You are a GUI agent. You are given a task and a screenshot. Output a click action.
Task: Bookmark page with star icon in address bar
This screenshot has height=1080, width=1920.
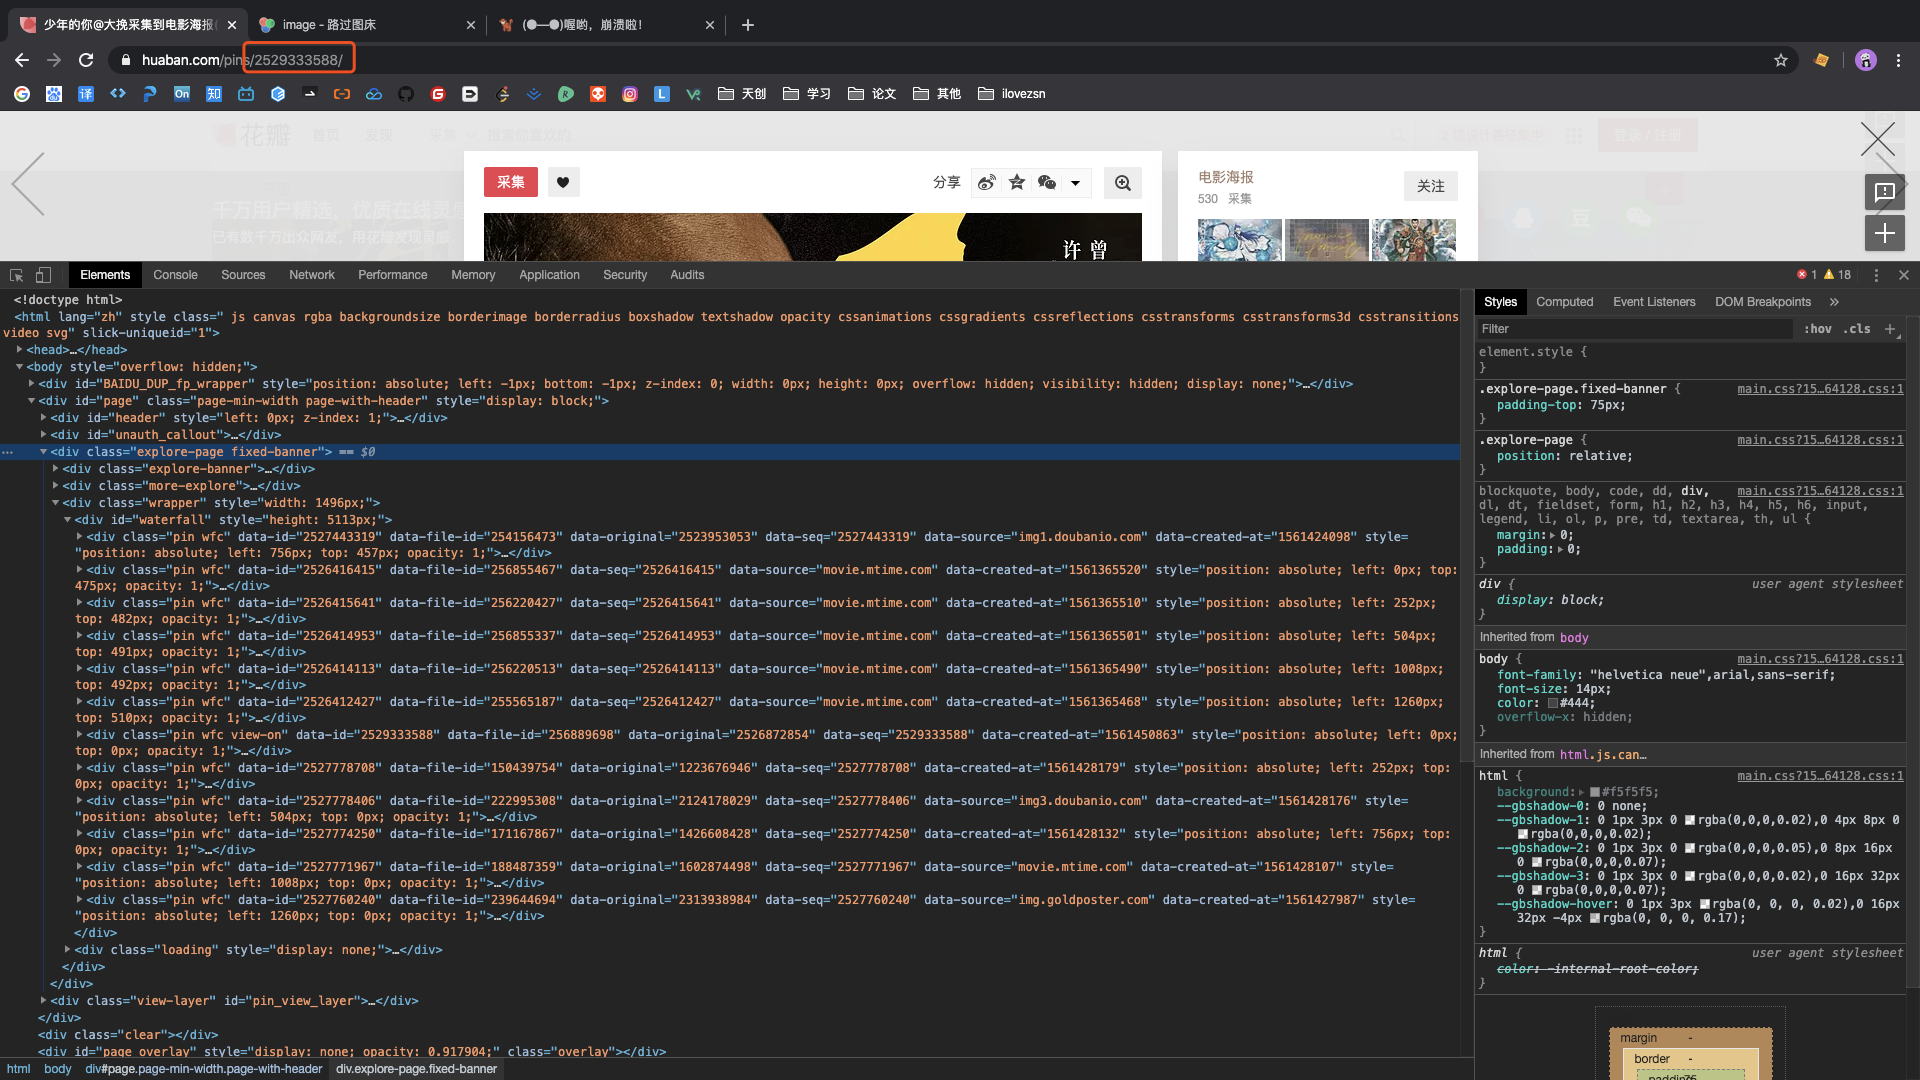(x=1781, y=60)
